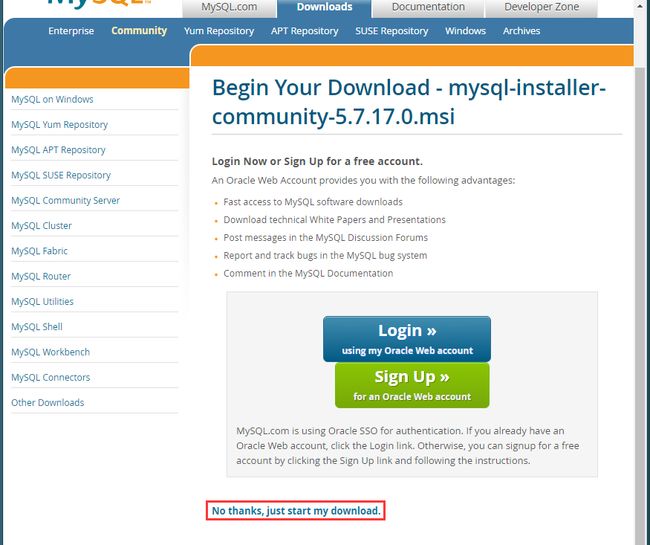Open the Archives nav item

point(521,31)
